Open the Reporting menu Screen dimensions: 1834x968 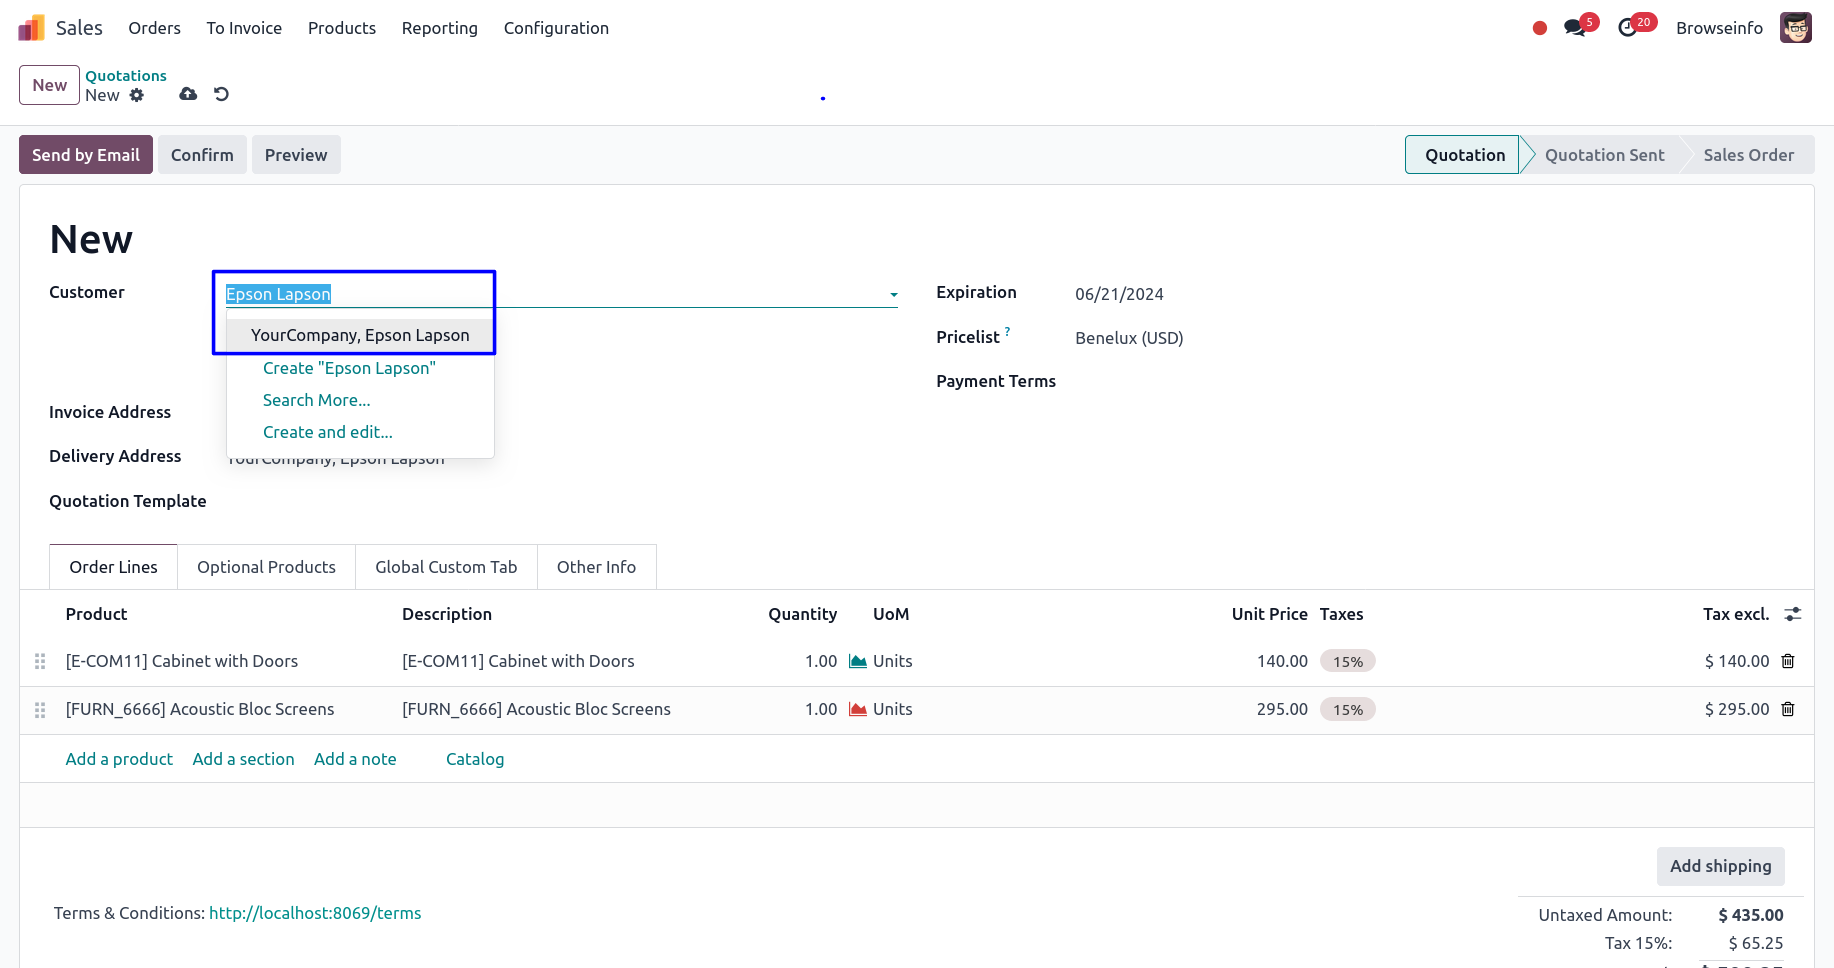pos(439,28)
